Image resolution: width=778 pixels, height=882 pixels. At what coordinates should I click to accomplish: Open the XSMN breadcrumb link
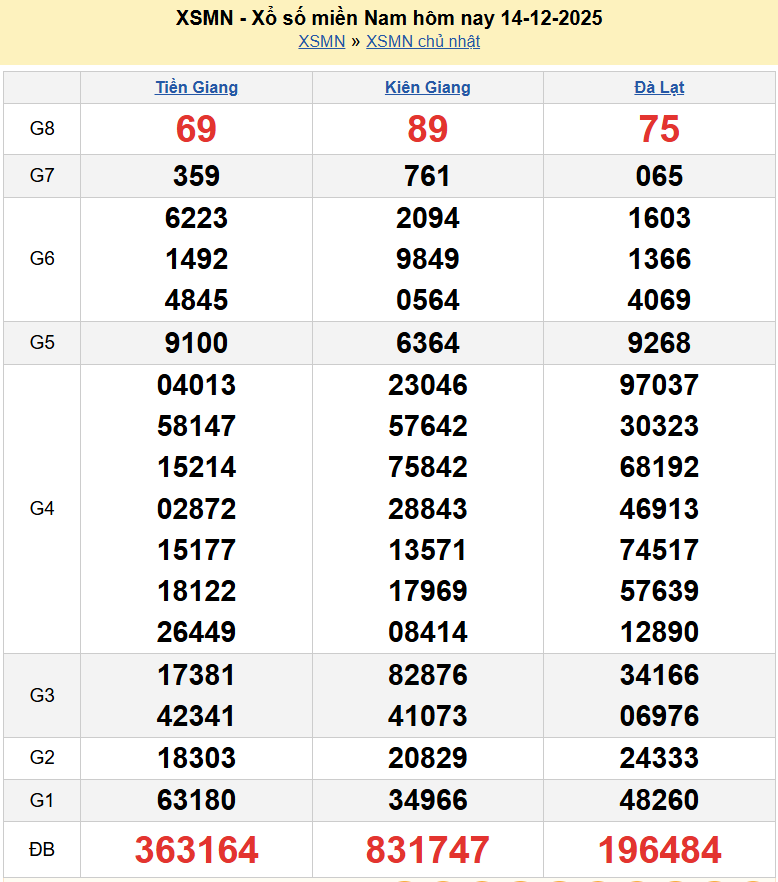321,41
